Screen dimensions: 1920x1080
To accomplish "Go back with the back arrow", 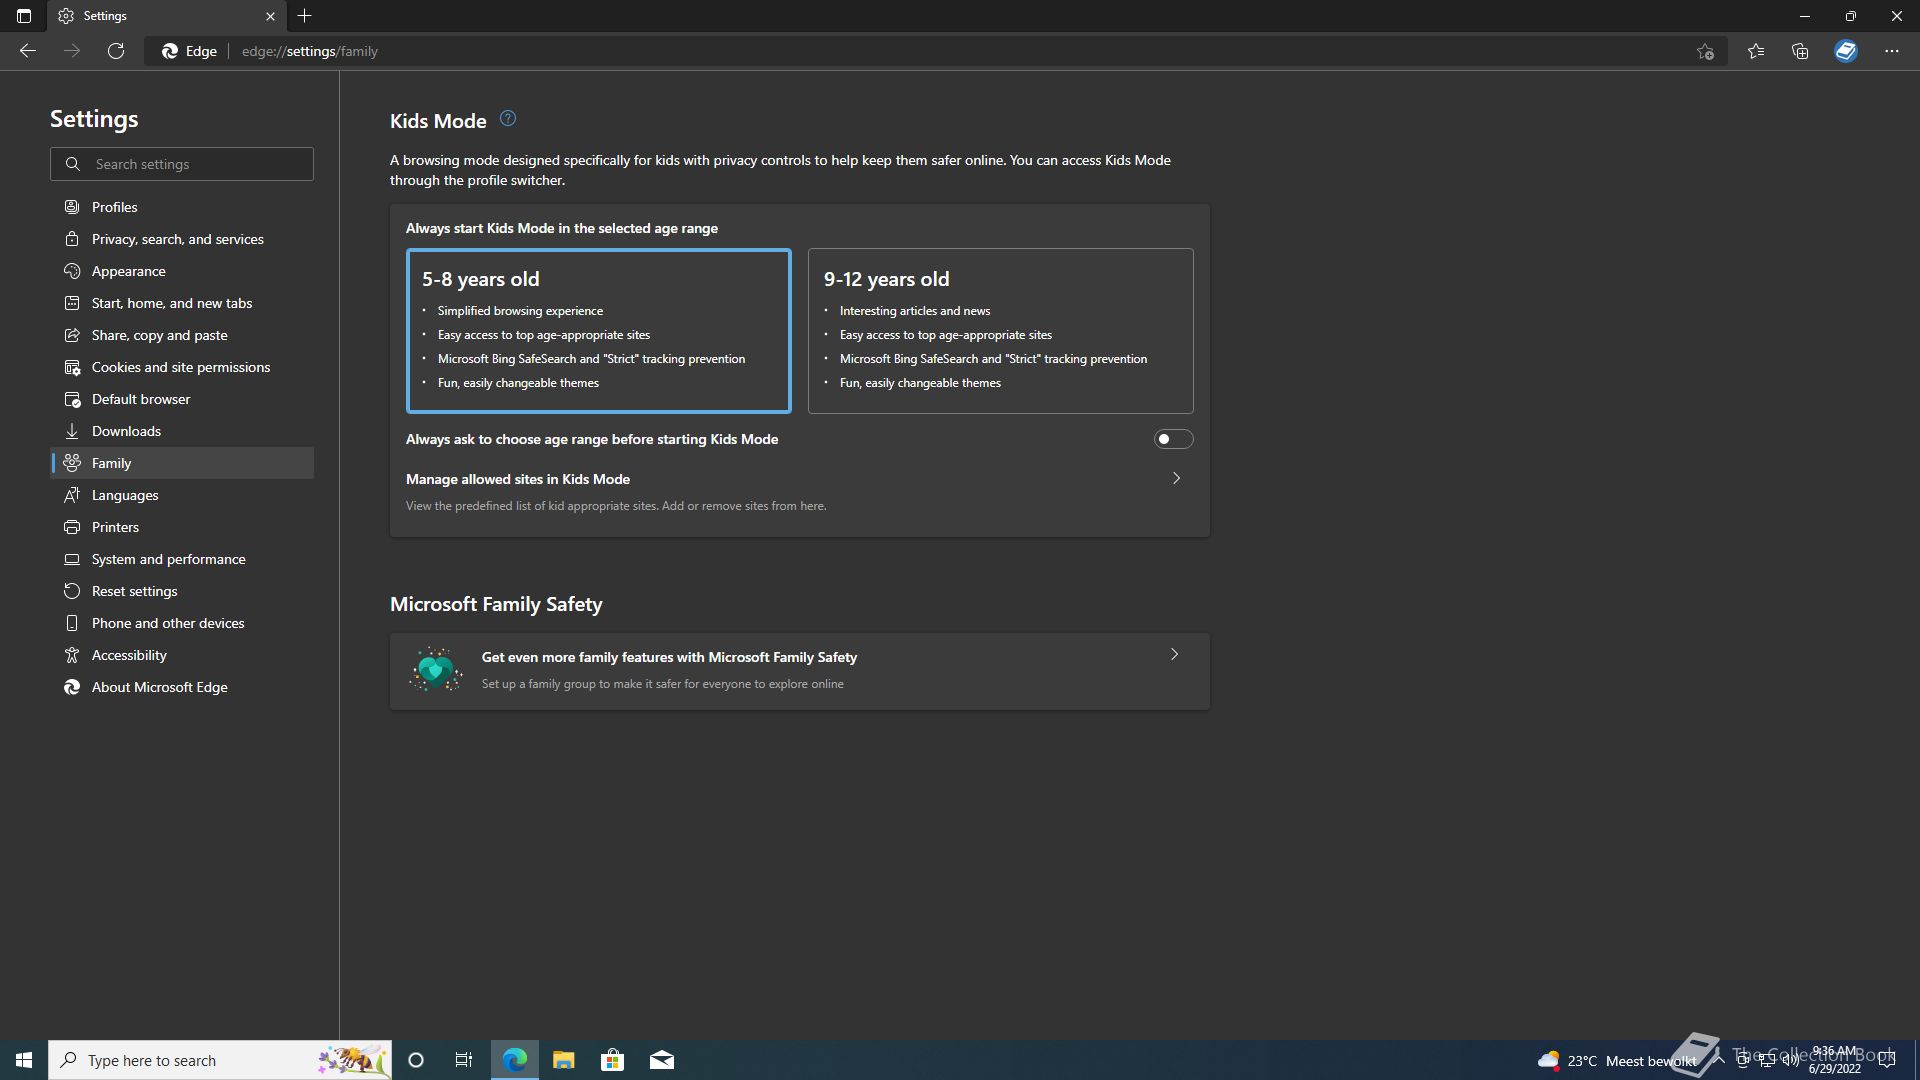I will click(x=28, y=51).
